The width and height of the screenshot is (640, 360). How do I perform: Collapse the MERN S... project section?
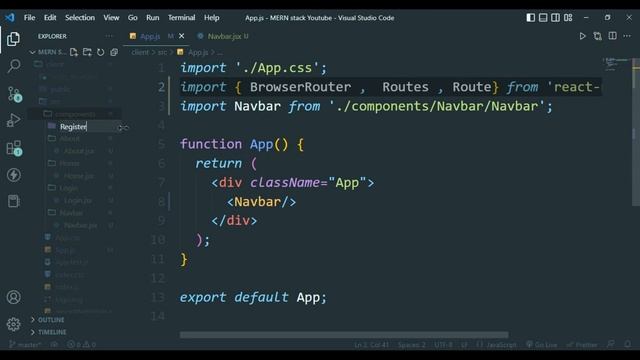(47, 52)
